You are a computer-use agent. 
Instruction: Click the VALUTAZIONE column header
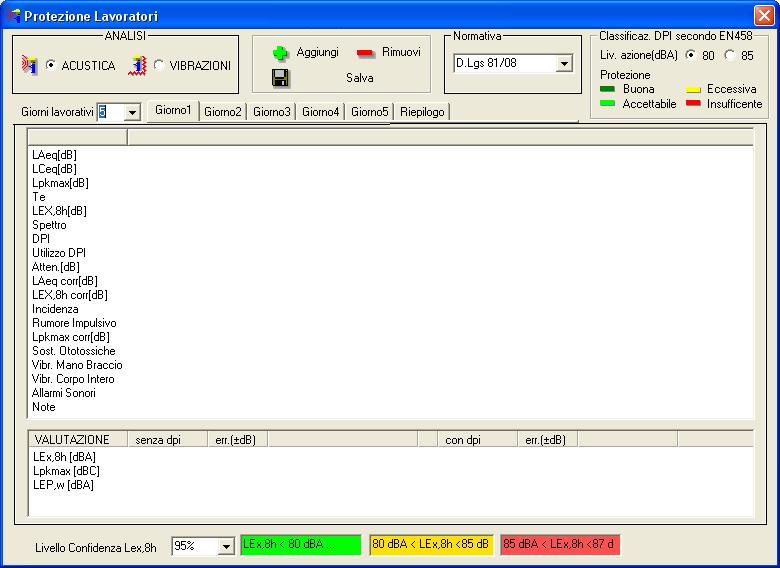click(78, 440)
